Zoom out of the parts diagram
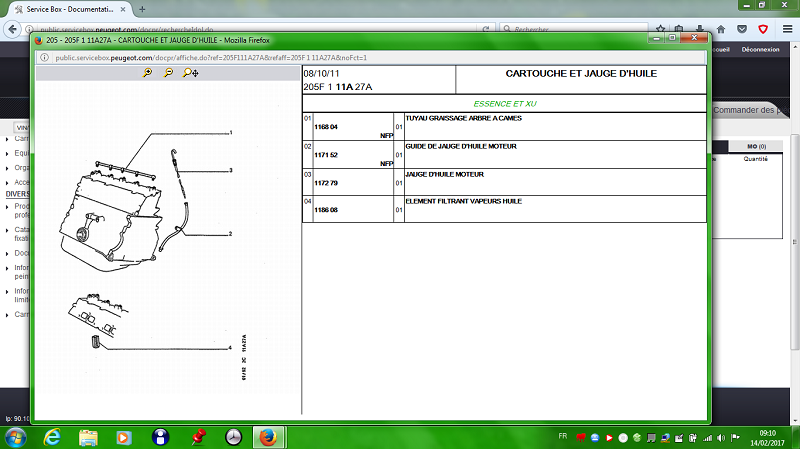This screenshot has width=800, height=449. click(x=168, y=73)
